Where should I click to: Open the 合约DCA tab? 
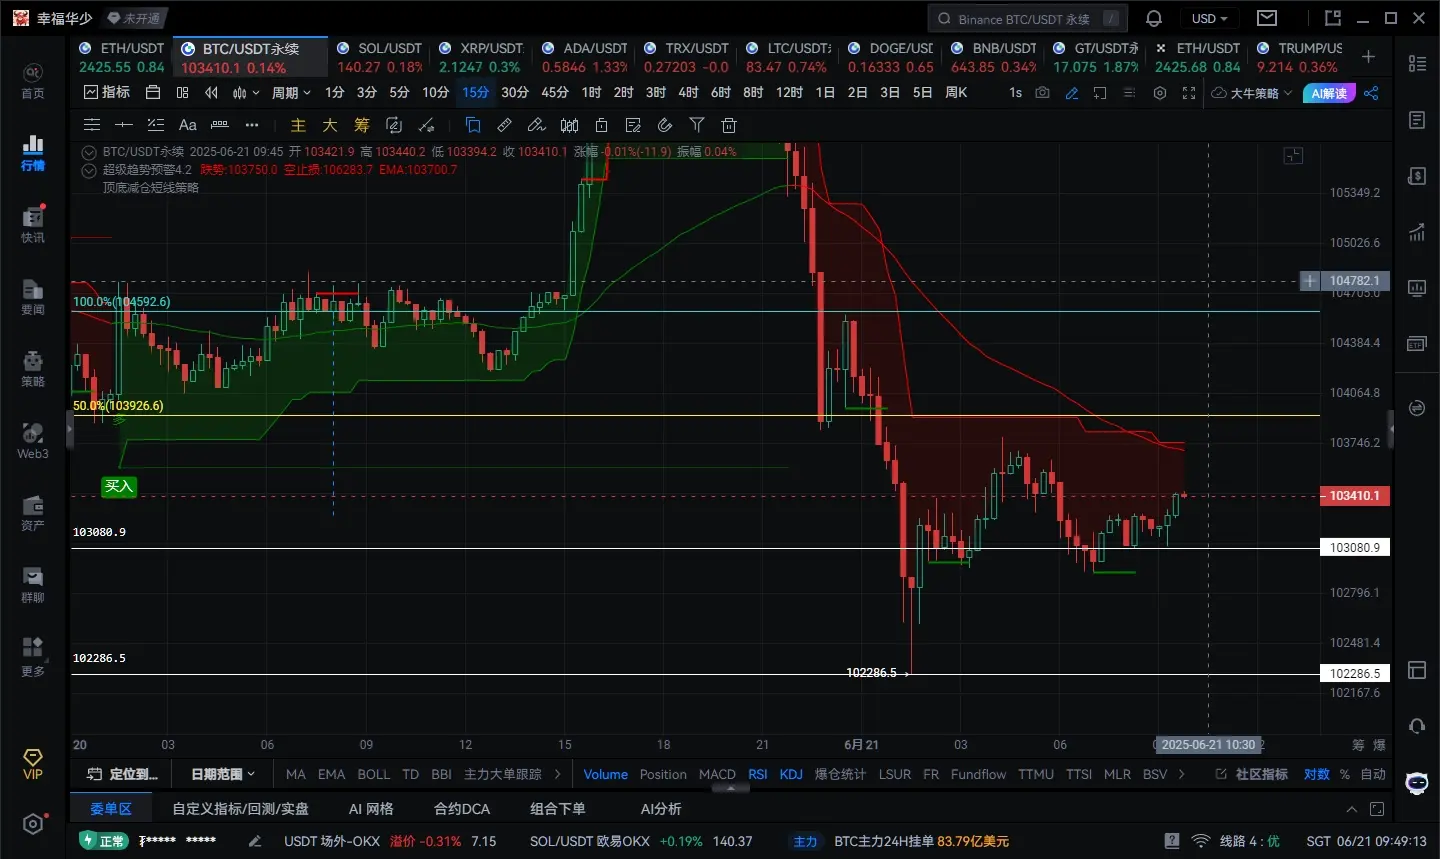(462, 809)
